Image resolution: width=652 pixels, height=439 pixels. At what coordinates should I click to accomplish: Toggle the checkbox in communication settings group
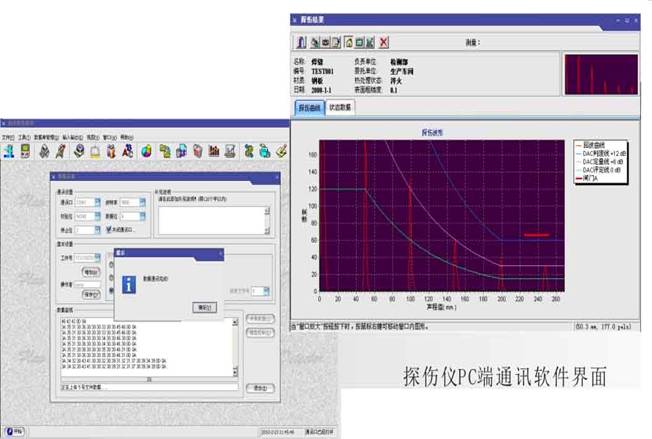pos(111,228)
